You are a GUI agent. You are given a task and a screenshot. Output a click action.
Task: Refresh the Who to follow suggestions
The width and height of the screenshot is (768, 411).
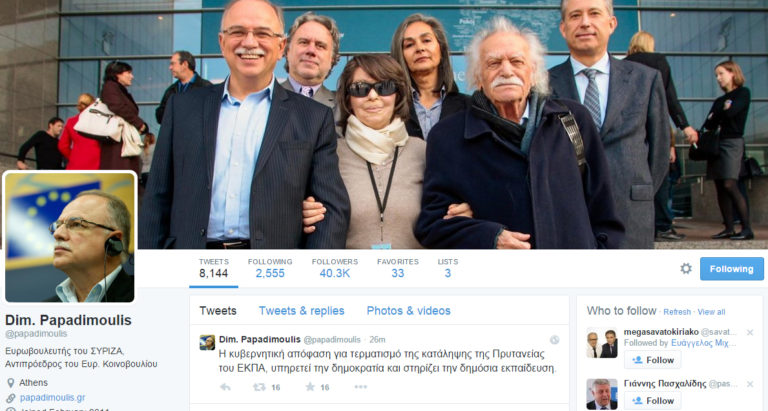point(677,312)
